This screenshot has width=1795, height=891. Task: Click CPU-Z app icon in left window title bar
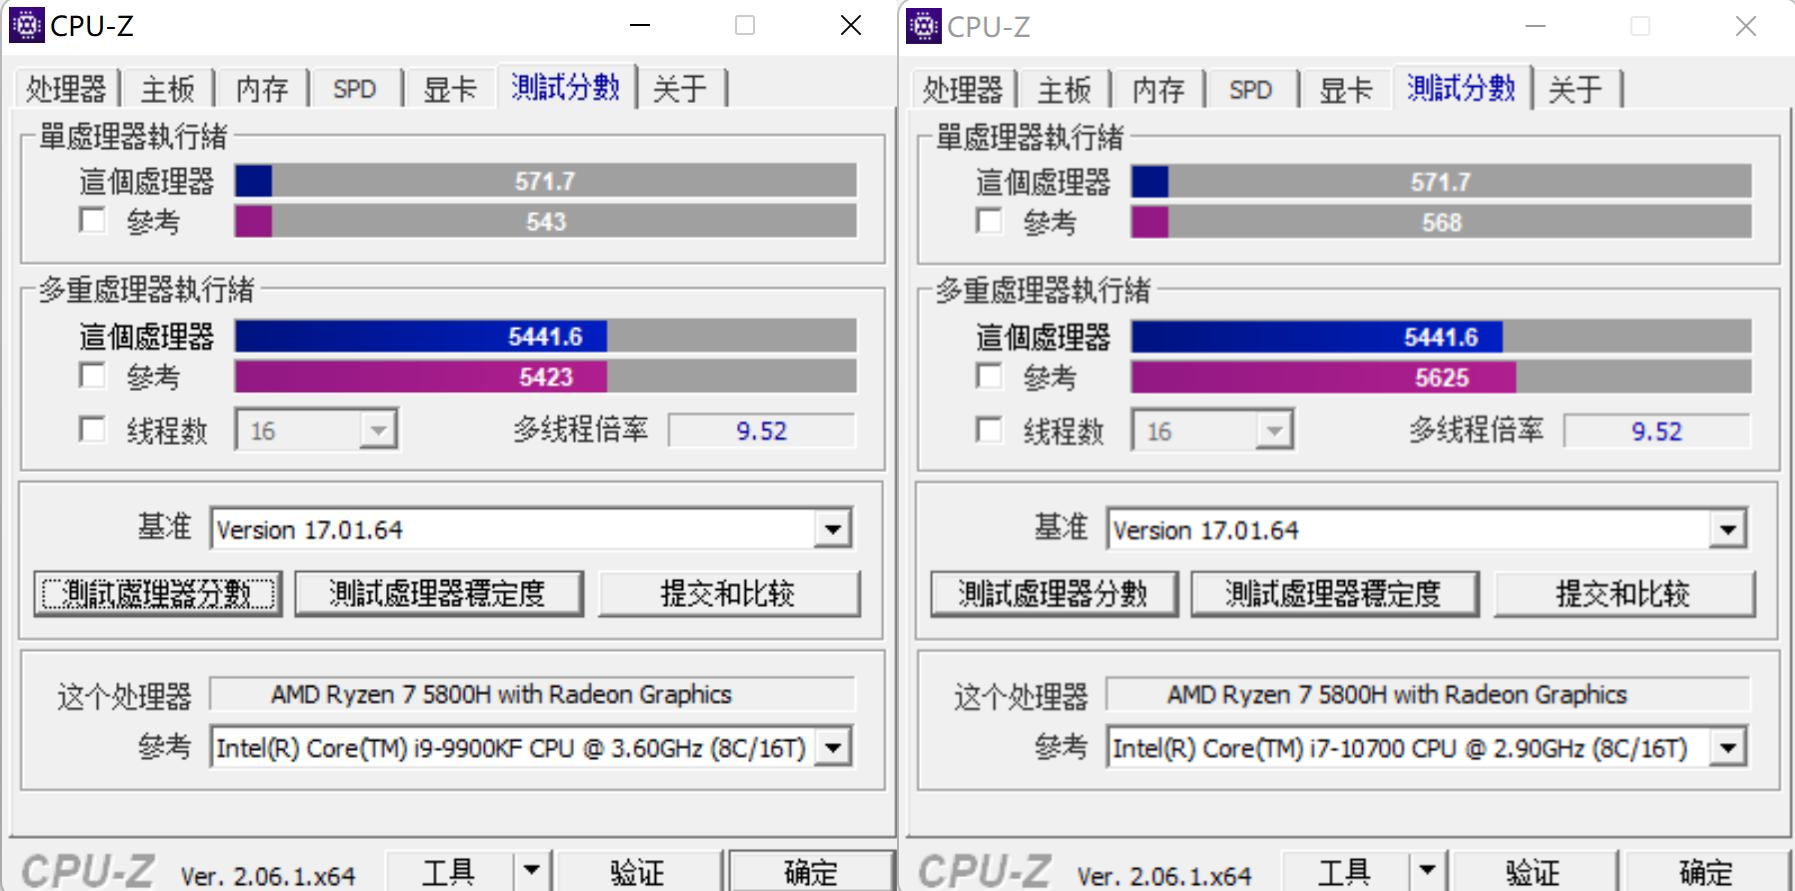pyautogui.click(x=26, y=25)
